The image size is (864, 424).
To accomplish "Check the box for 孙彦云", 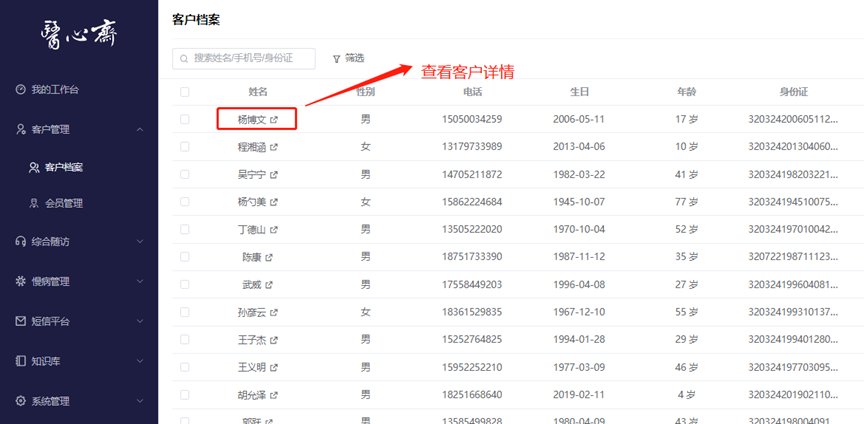I will pos(185,312).
